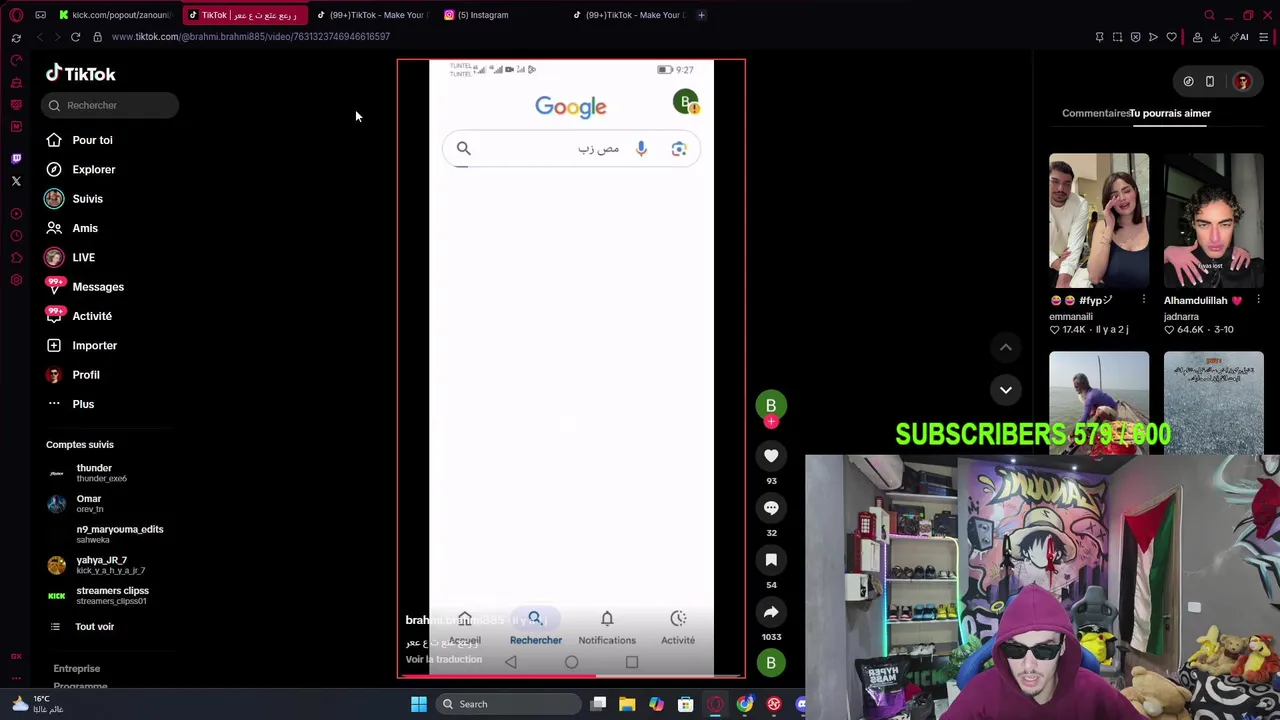The height and width of the screenshot is (720, 1280).
Task: Open the LIVE section
Action: [70, 258]
